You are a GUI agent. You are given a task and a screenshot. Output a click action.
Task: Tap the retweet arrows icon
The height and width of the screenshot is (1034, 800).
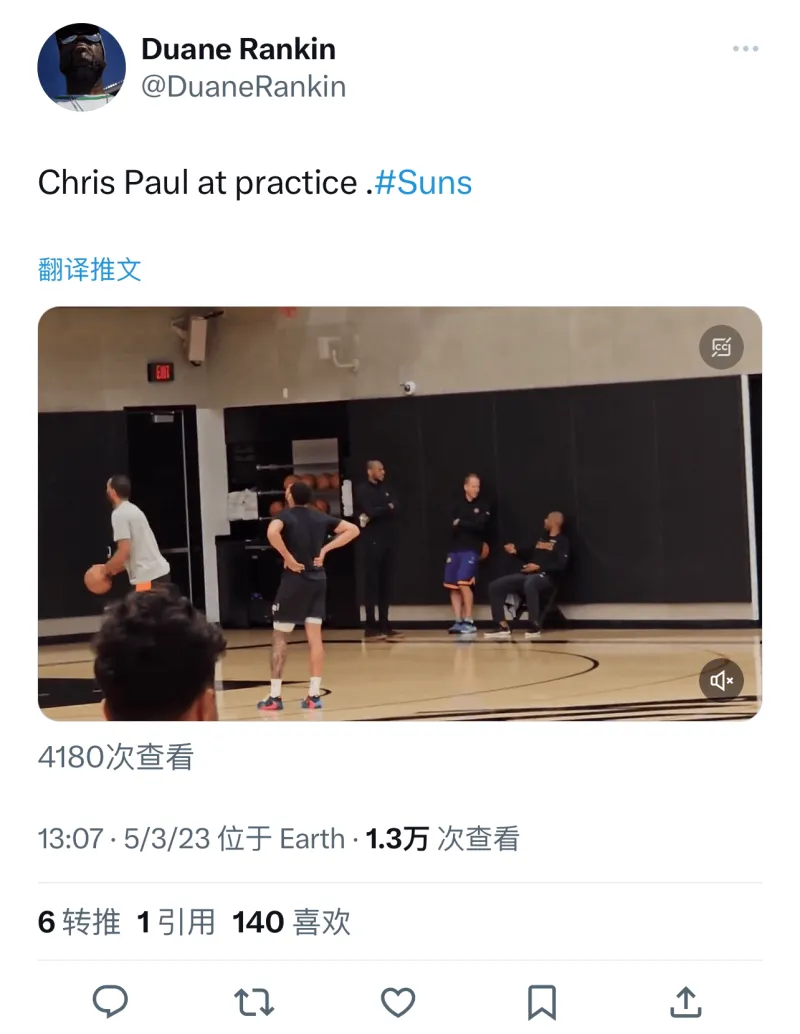[254, 1002]
